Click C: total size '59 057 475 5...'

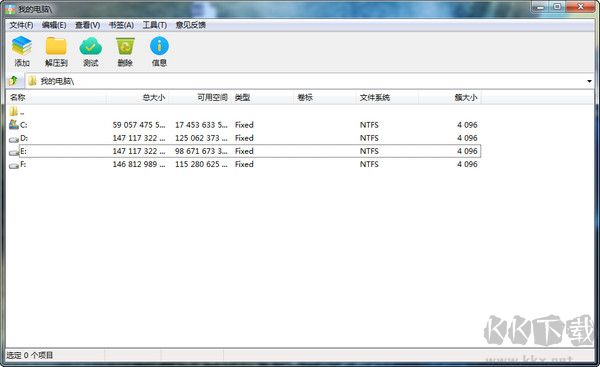point(139,125)
